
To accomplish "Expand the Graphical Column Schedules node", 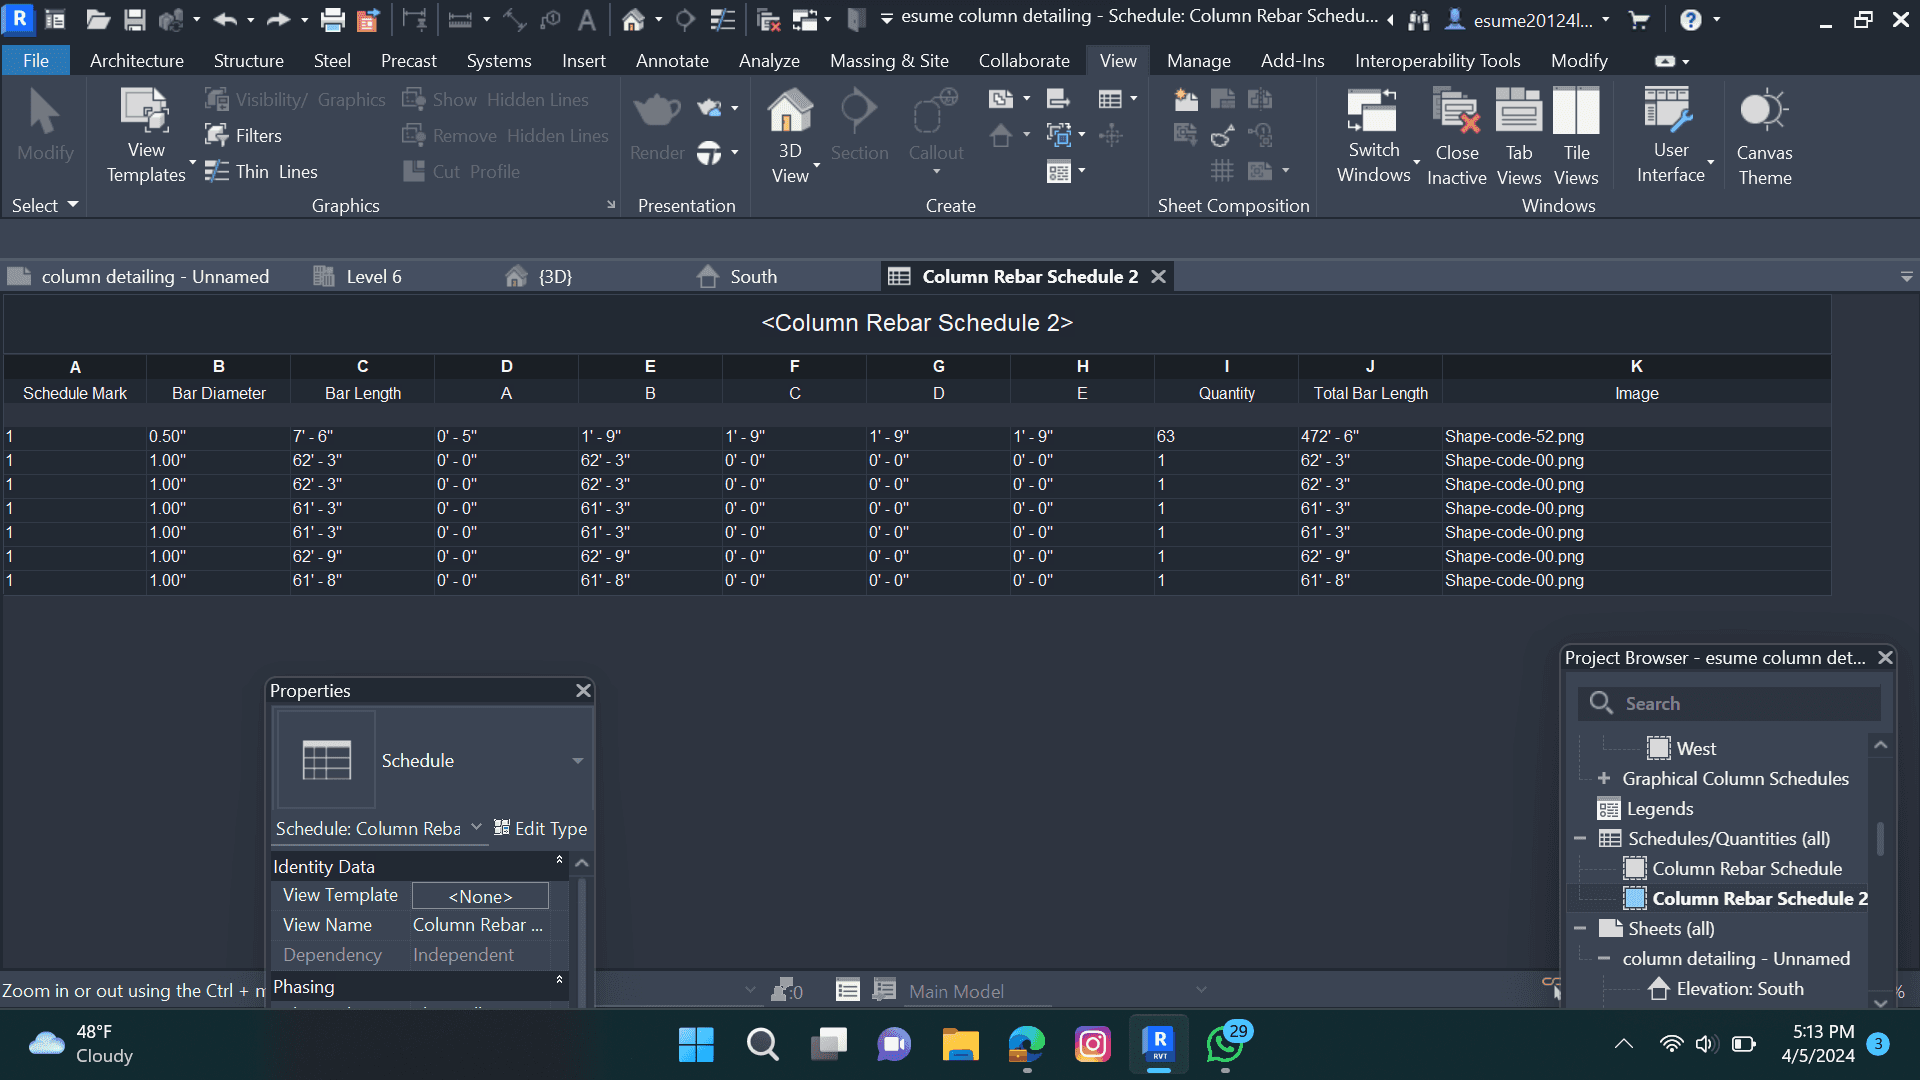I will (x=1604, y=778).
